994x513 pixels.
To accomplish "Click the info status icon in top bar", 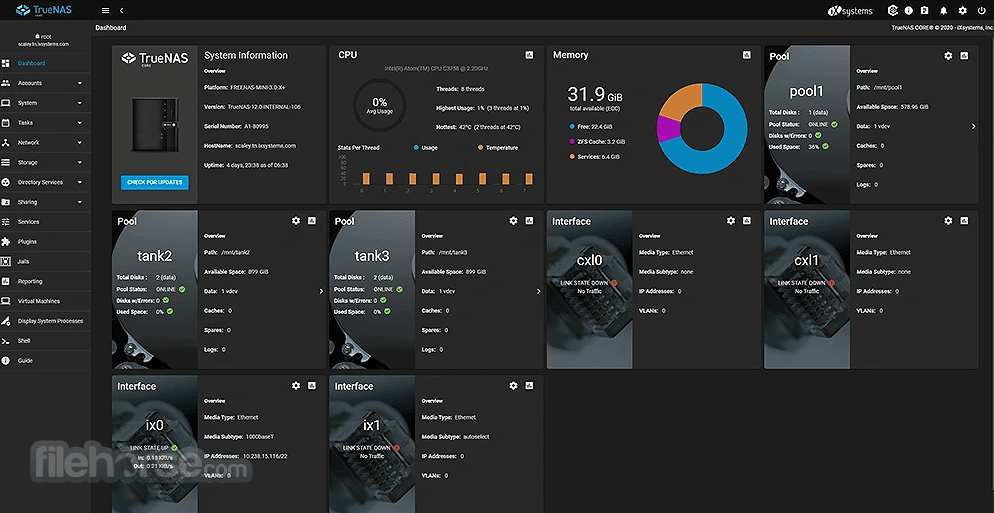I will 908,10.
